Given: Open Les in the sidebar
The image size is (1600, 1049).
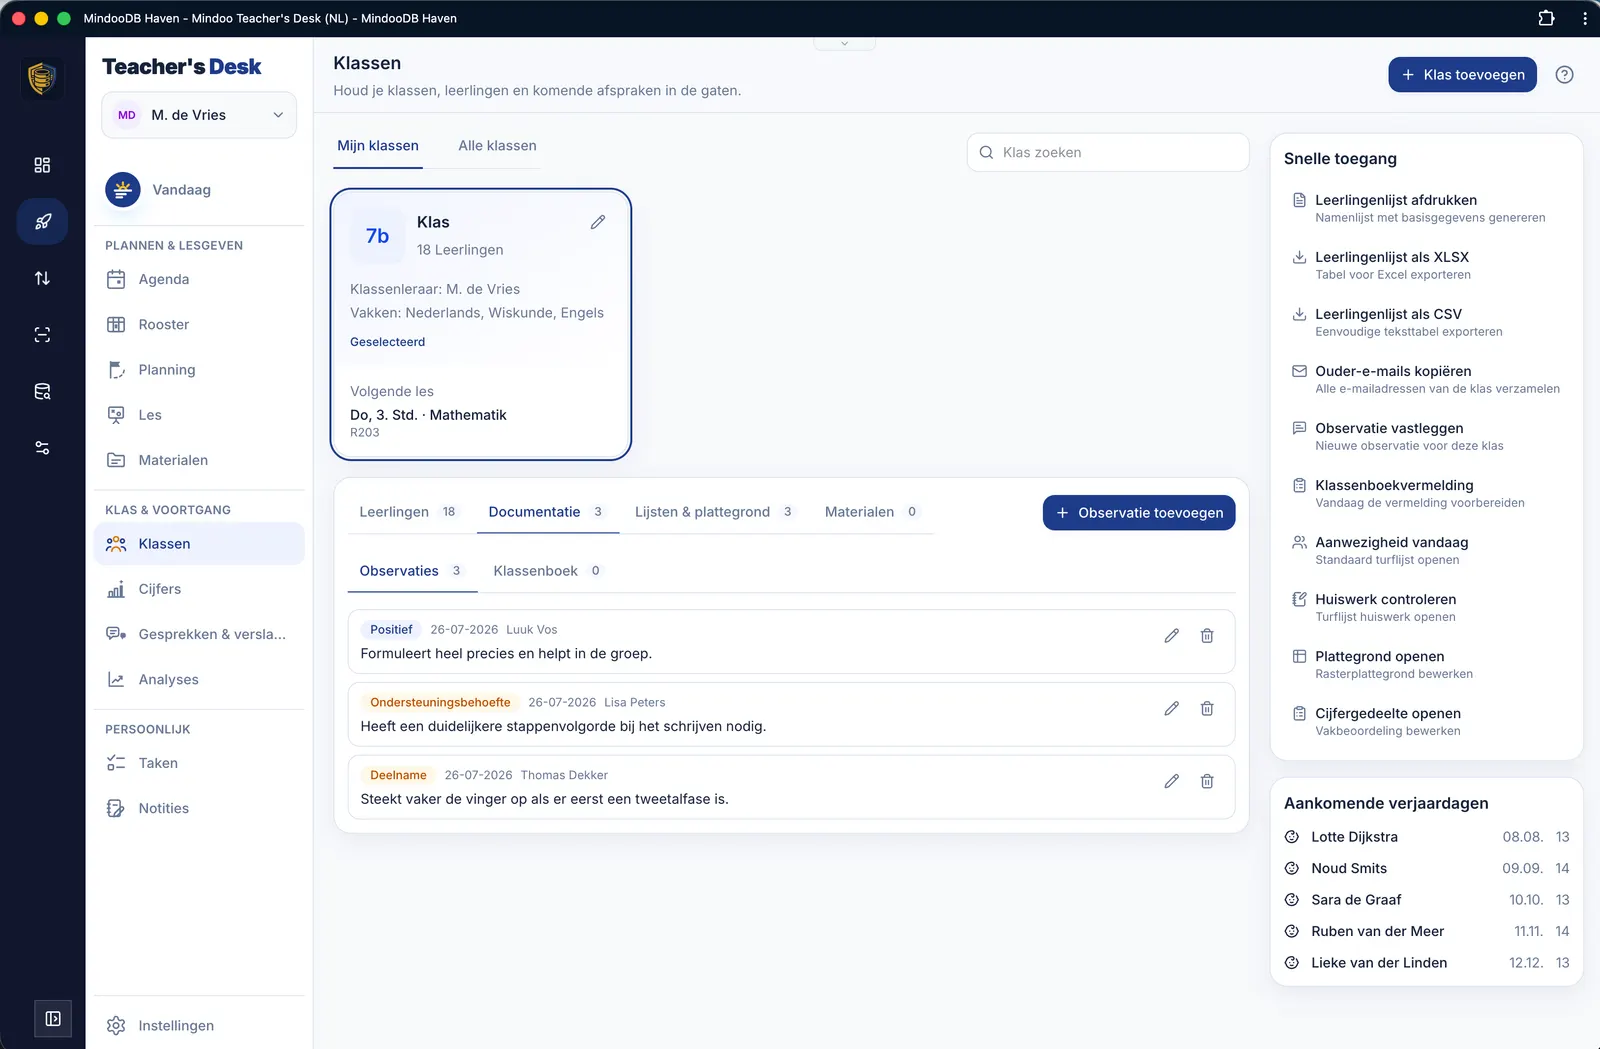Looking at the screenshot, I should [x=199, y=415].
